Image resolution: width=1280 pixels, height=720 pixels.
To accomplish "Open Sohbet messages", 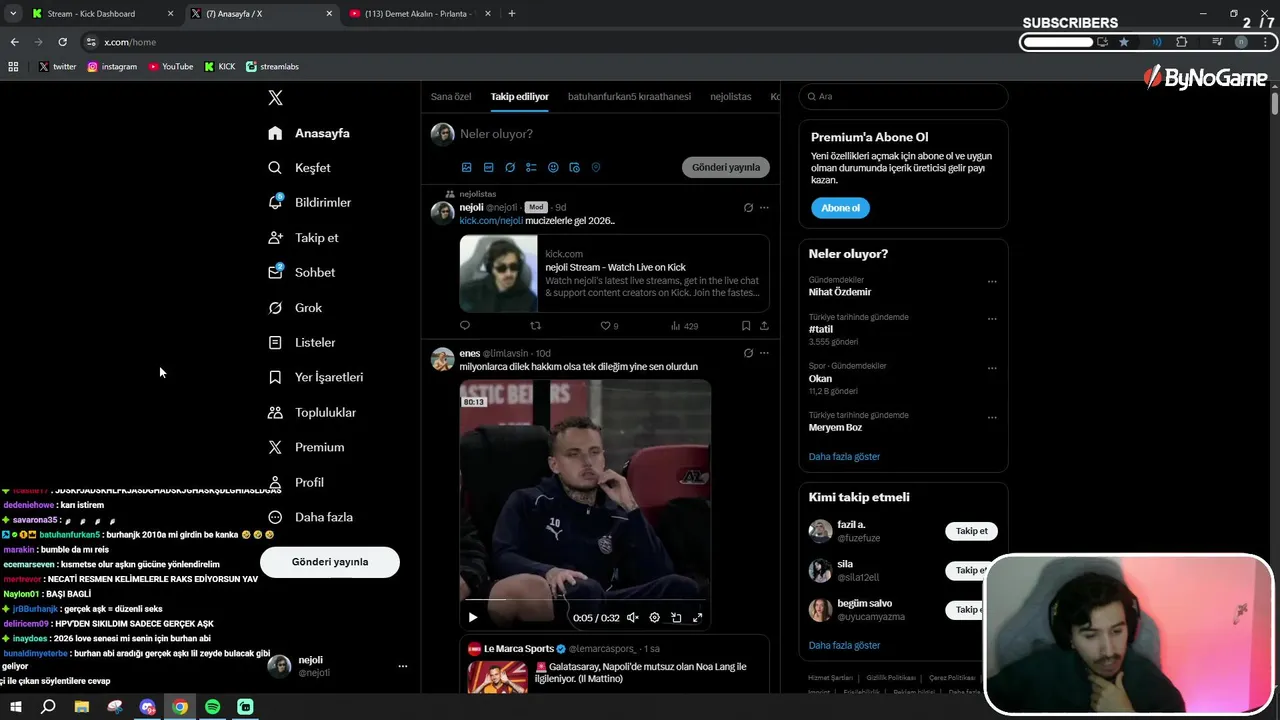I will [x=301, y=272].
